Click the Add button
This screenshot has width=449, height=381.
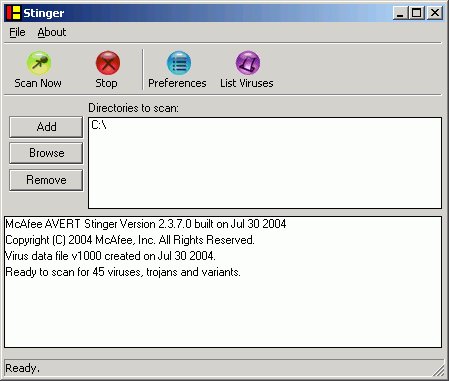pos(46,127)
